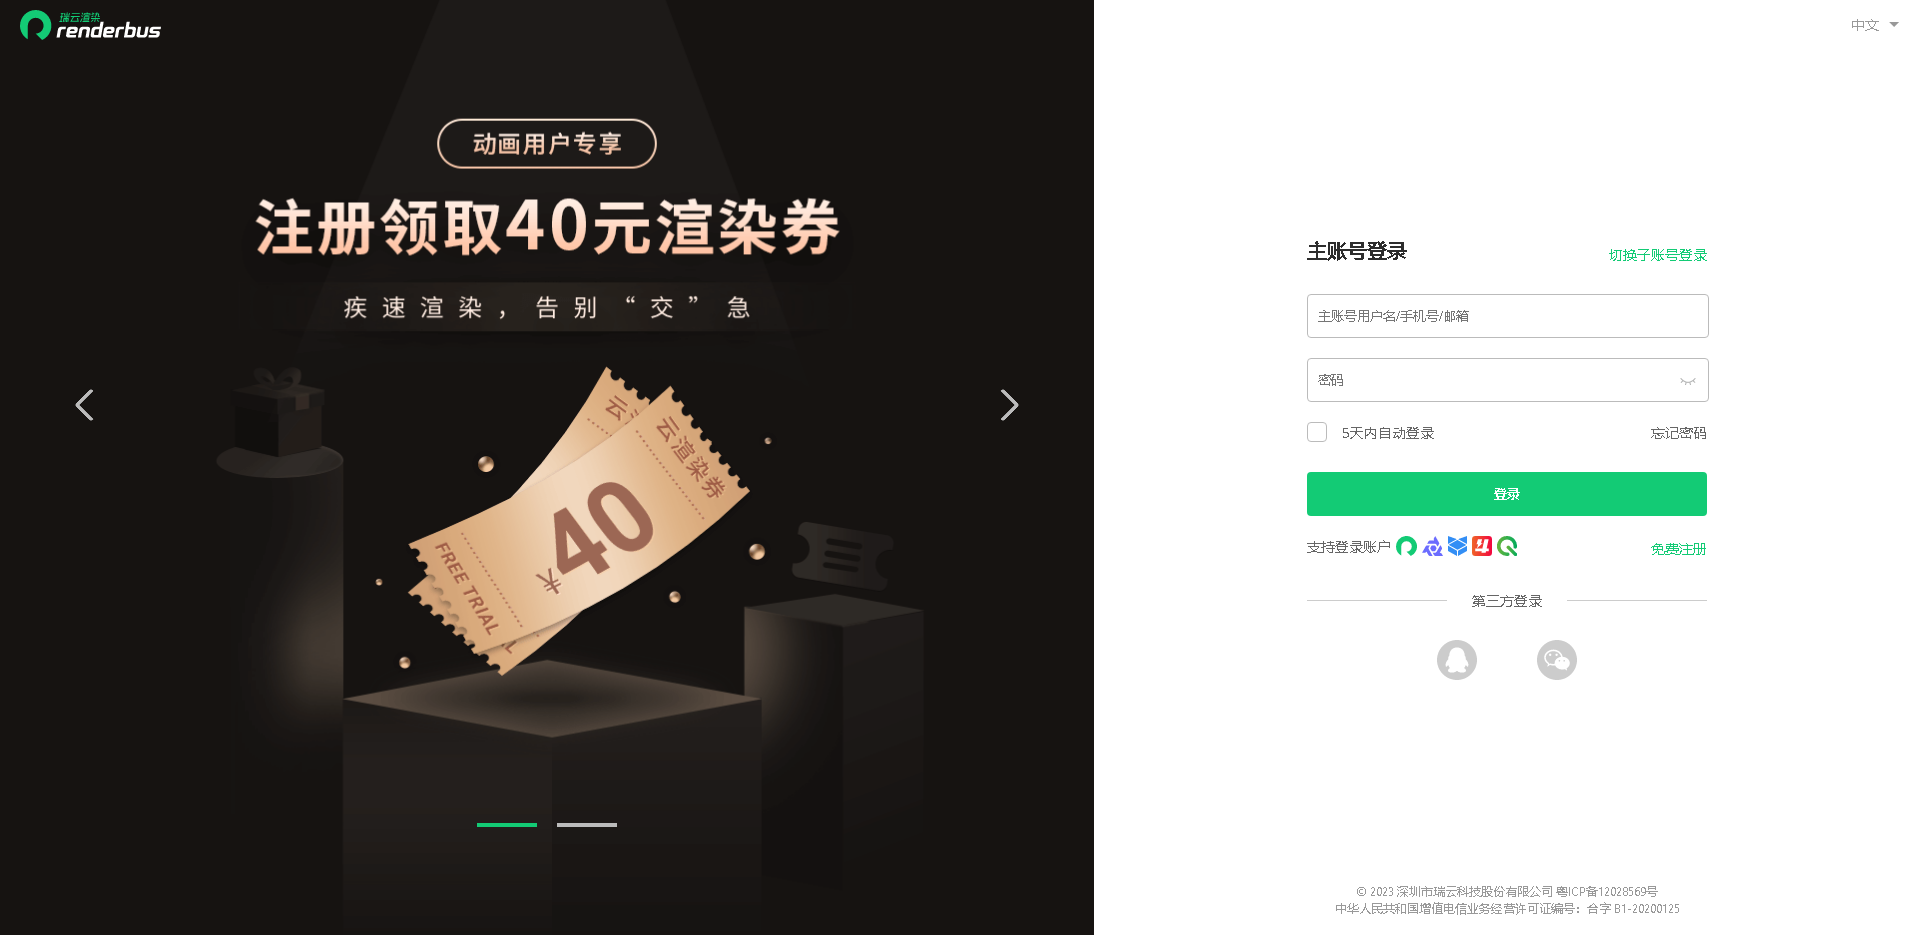Click the green Renderbus supported account icon
Viewport: 1920px width, 935px height.
click(x=1407, y=546)
